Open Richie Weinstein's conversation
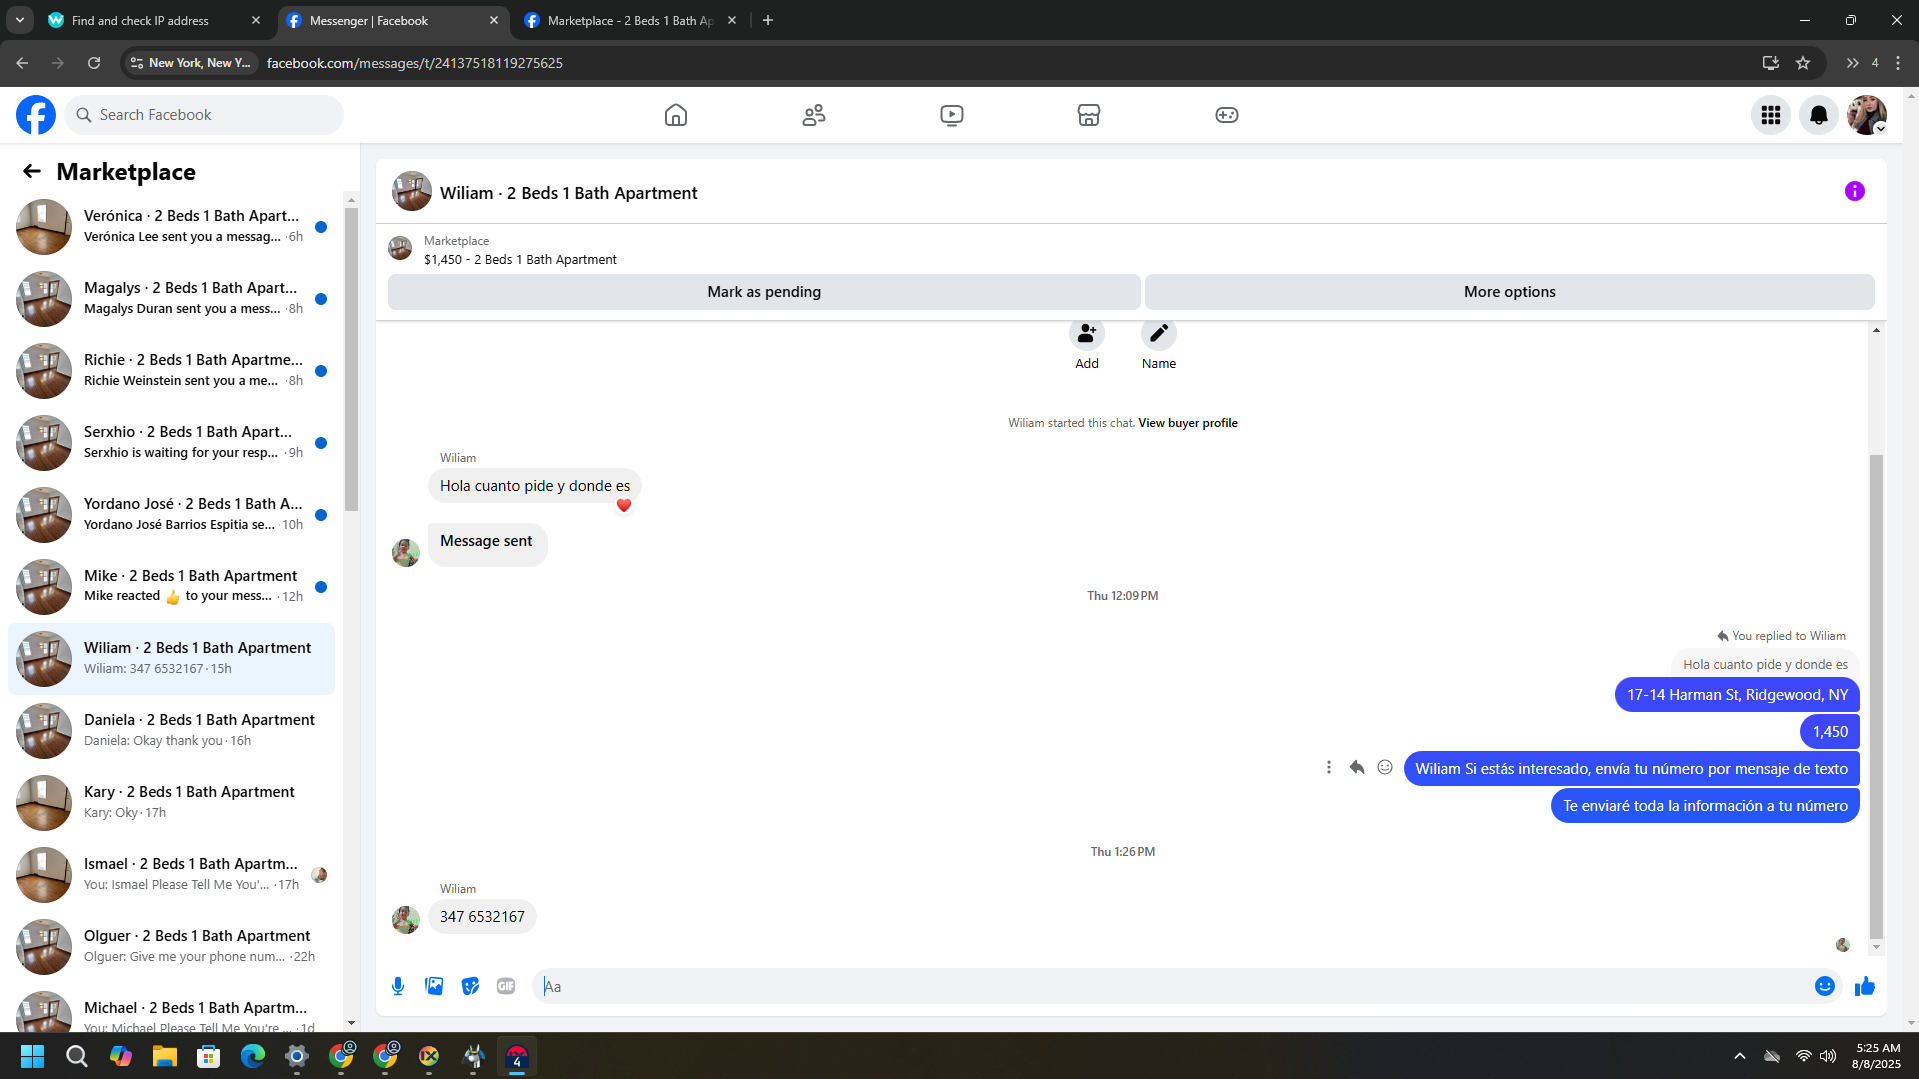The height and width of the screenshot is (1079, 1919). coord(172,371)
